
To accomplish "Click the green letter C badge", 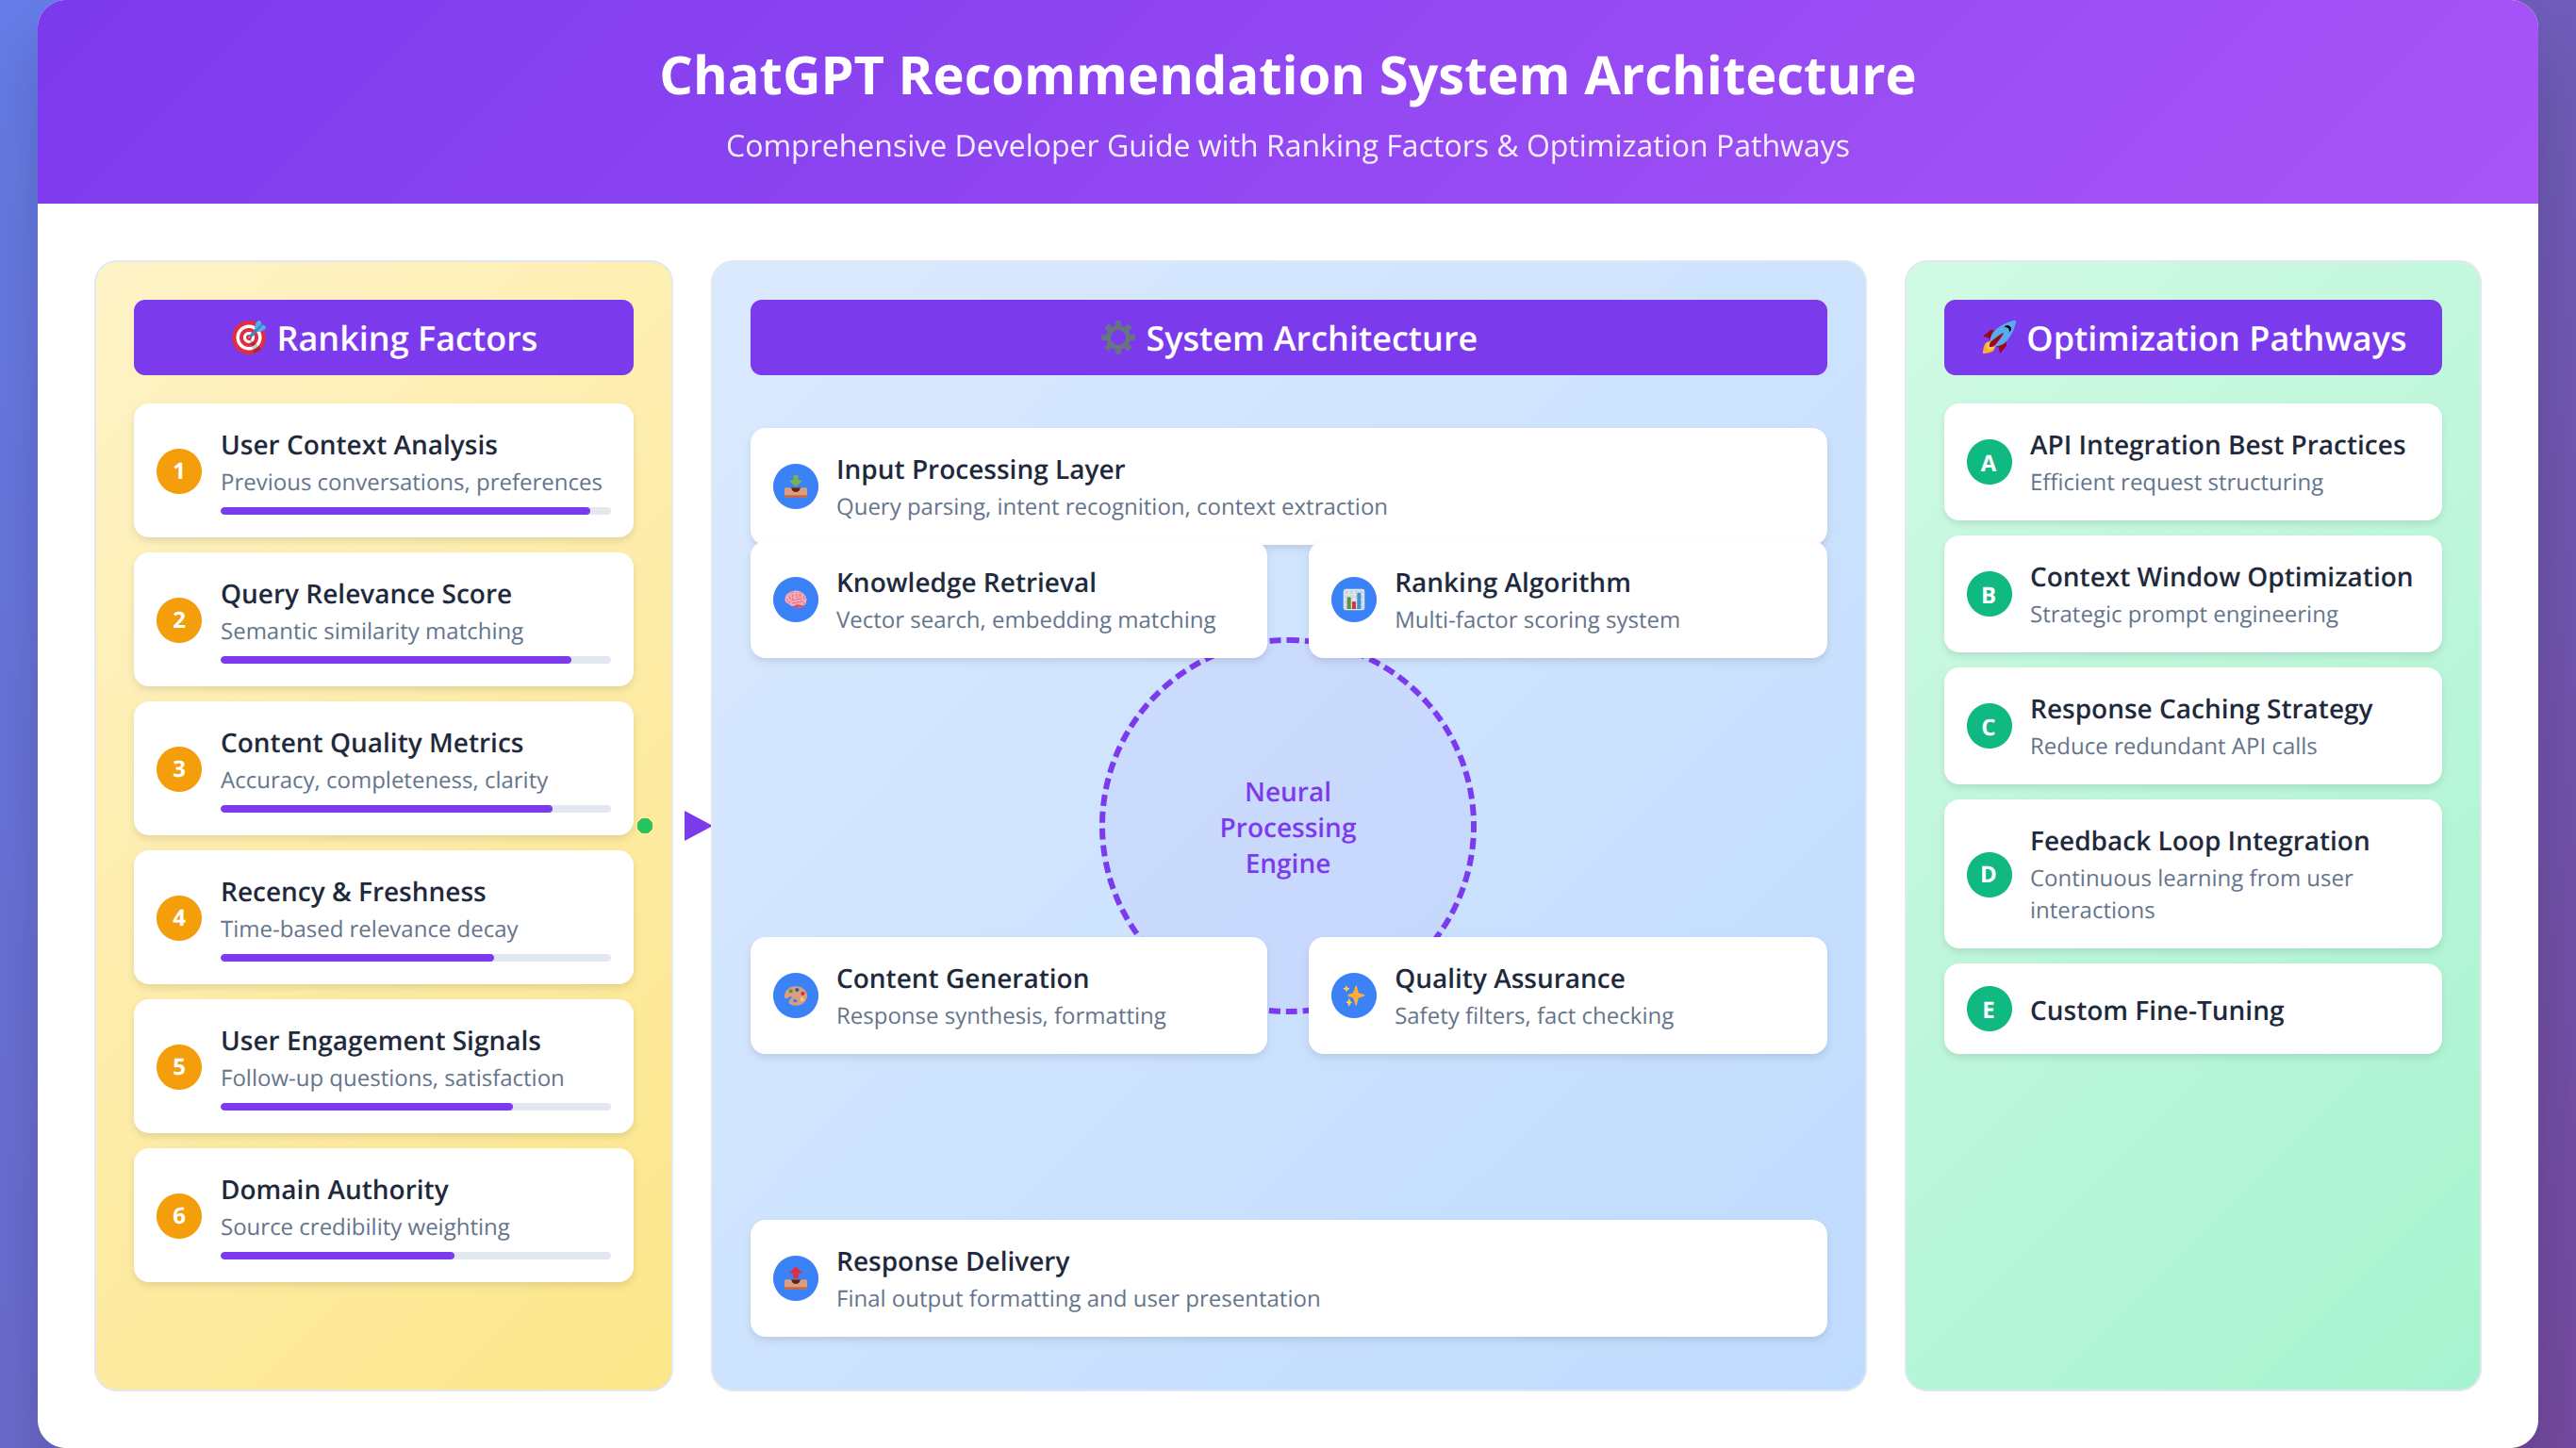I will coord(1989,727).
